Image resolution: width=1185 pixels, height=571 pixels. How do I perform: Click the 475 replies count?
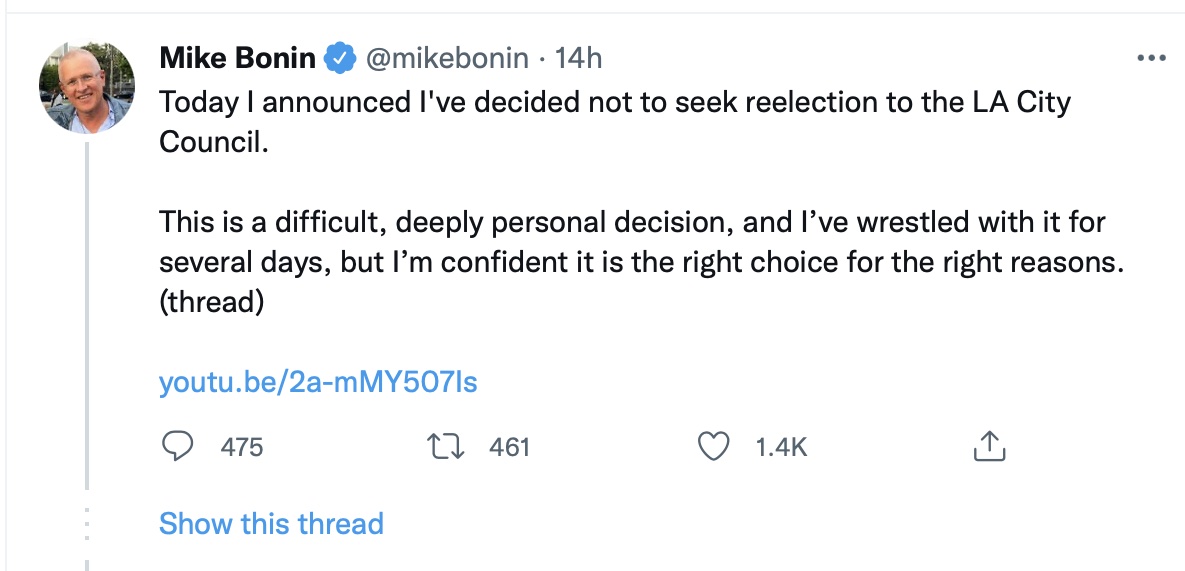pyautogui.click(x=241, y=447)
